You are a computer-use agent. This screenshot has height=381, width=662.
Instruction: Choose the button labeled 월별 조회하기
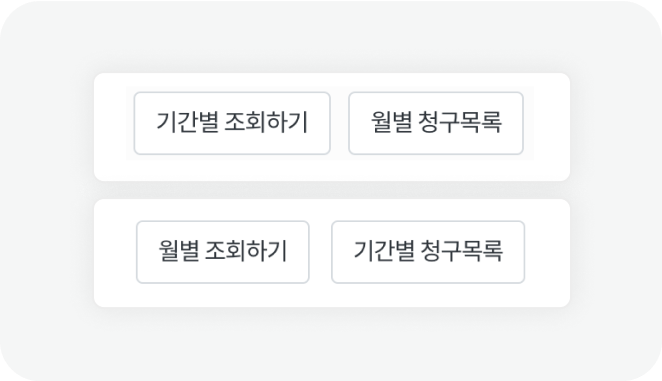pos(222,252)
